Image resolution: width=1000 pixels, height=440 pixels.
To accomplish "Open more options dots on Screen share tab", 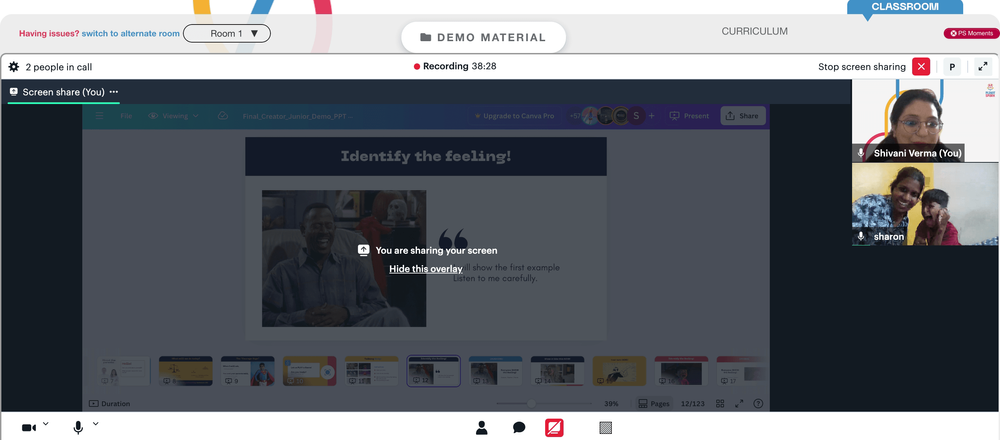I will 114,92.
